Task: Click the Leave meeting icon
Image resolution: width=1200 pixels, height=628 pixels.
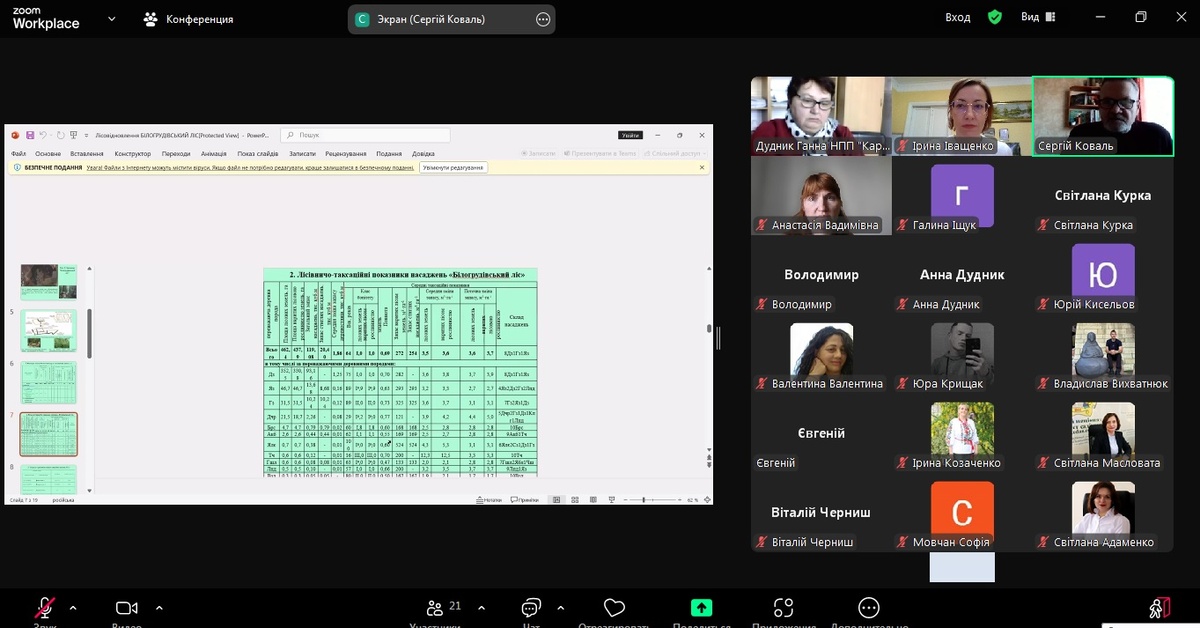Action: pos(1158,607)
